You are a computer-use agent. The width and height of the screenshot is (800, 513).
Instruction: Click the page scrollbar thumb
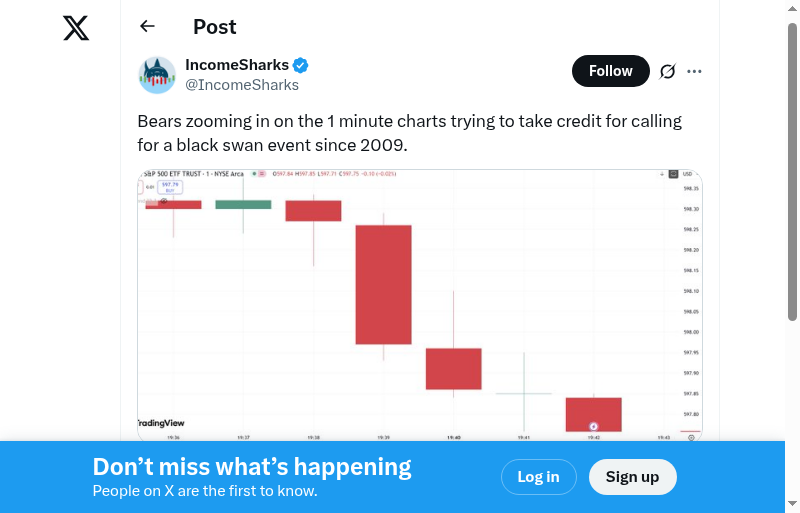coord(792,170)
